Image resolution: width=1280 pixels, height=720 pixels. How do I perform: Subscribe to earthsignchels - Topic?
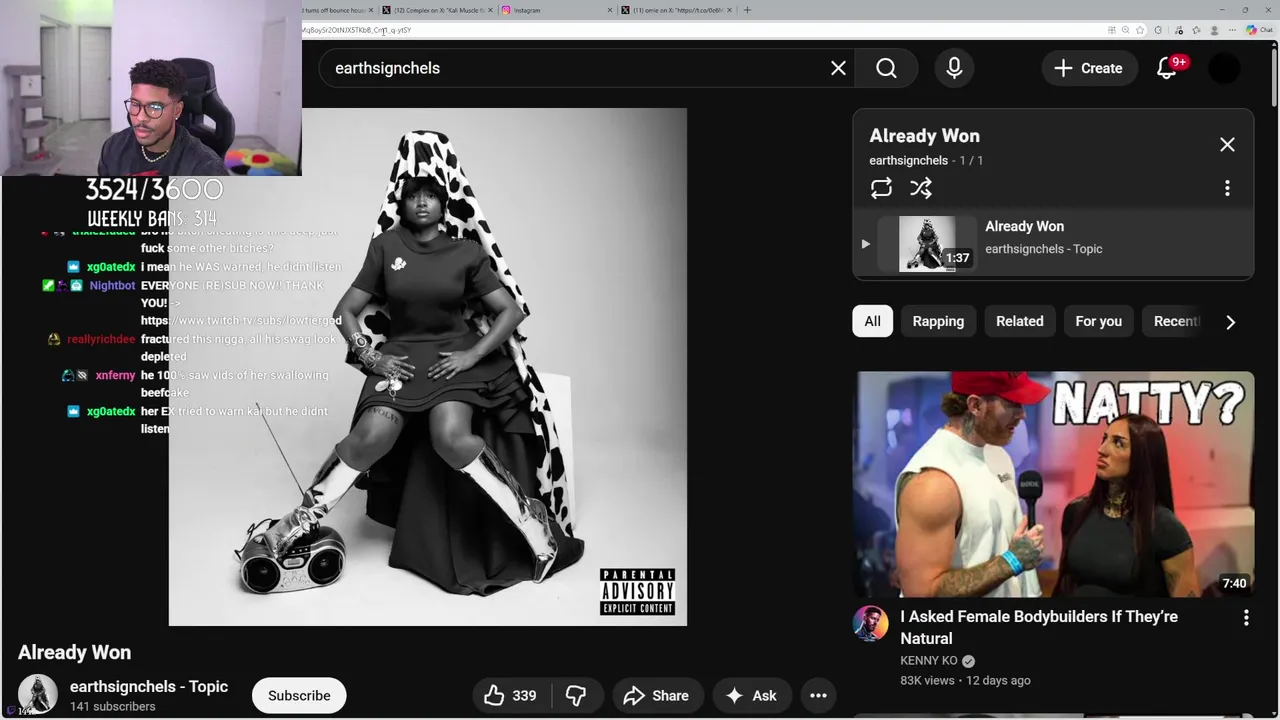[x=299, y=695]
